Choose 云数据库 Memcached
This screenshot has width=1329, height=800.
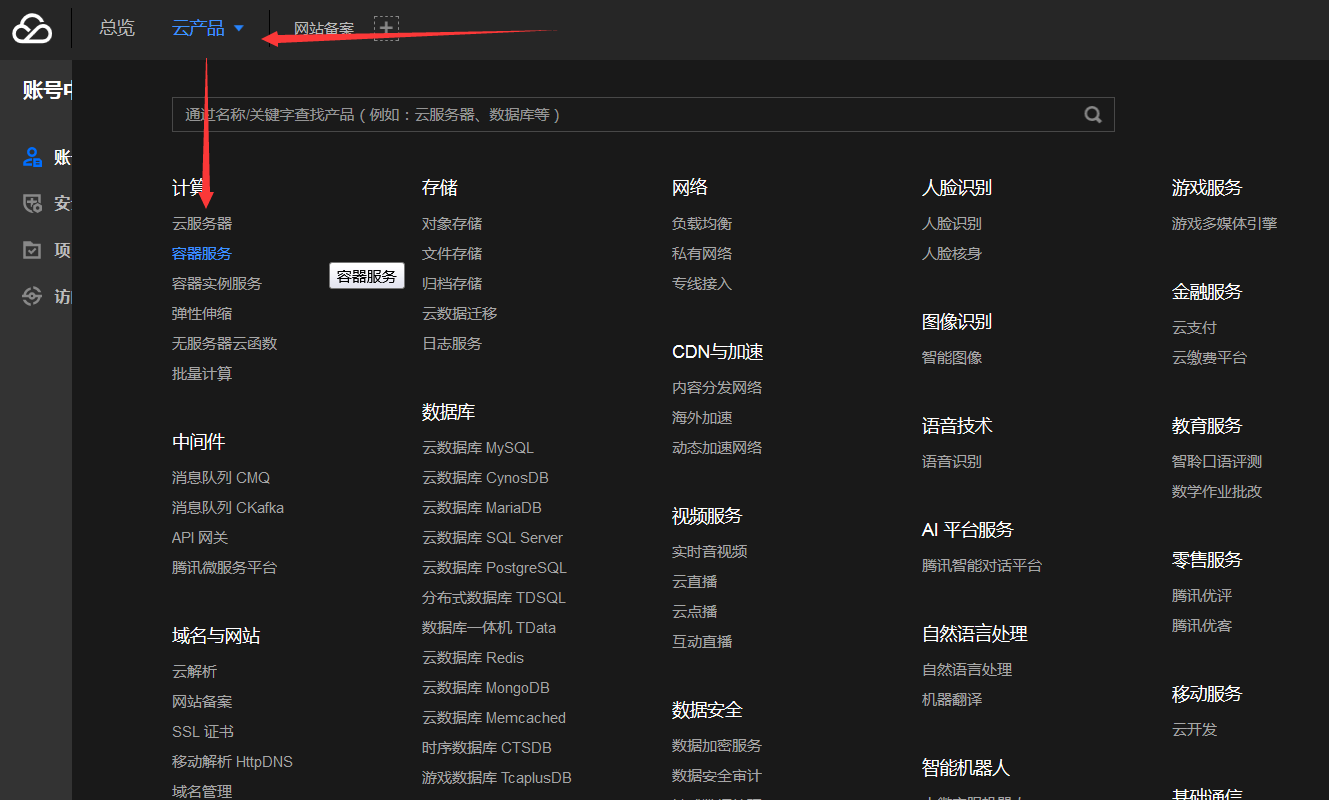coord(494,717)
